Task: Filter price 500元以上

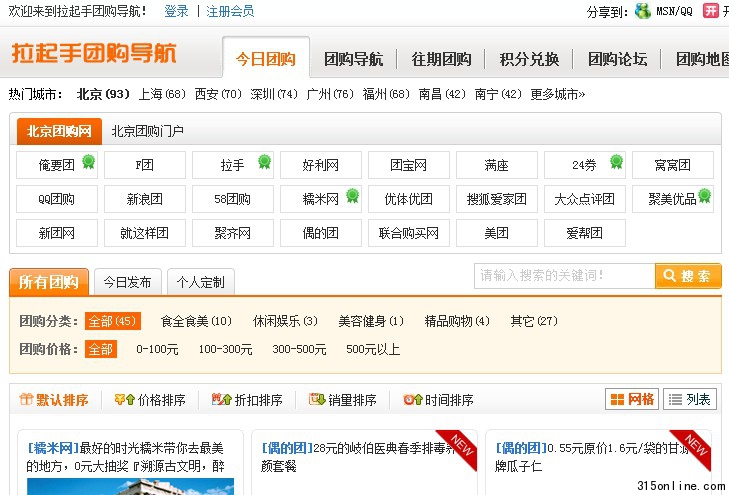Action: point(373,349)
